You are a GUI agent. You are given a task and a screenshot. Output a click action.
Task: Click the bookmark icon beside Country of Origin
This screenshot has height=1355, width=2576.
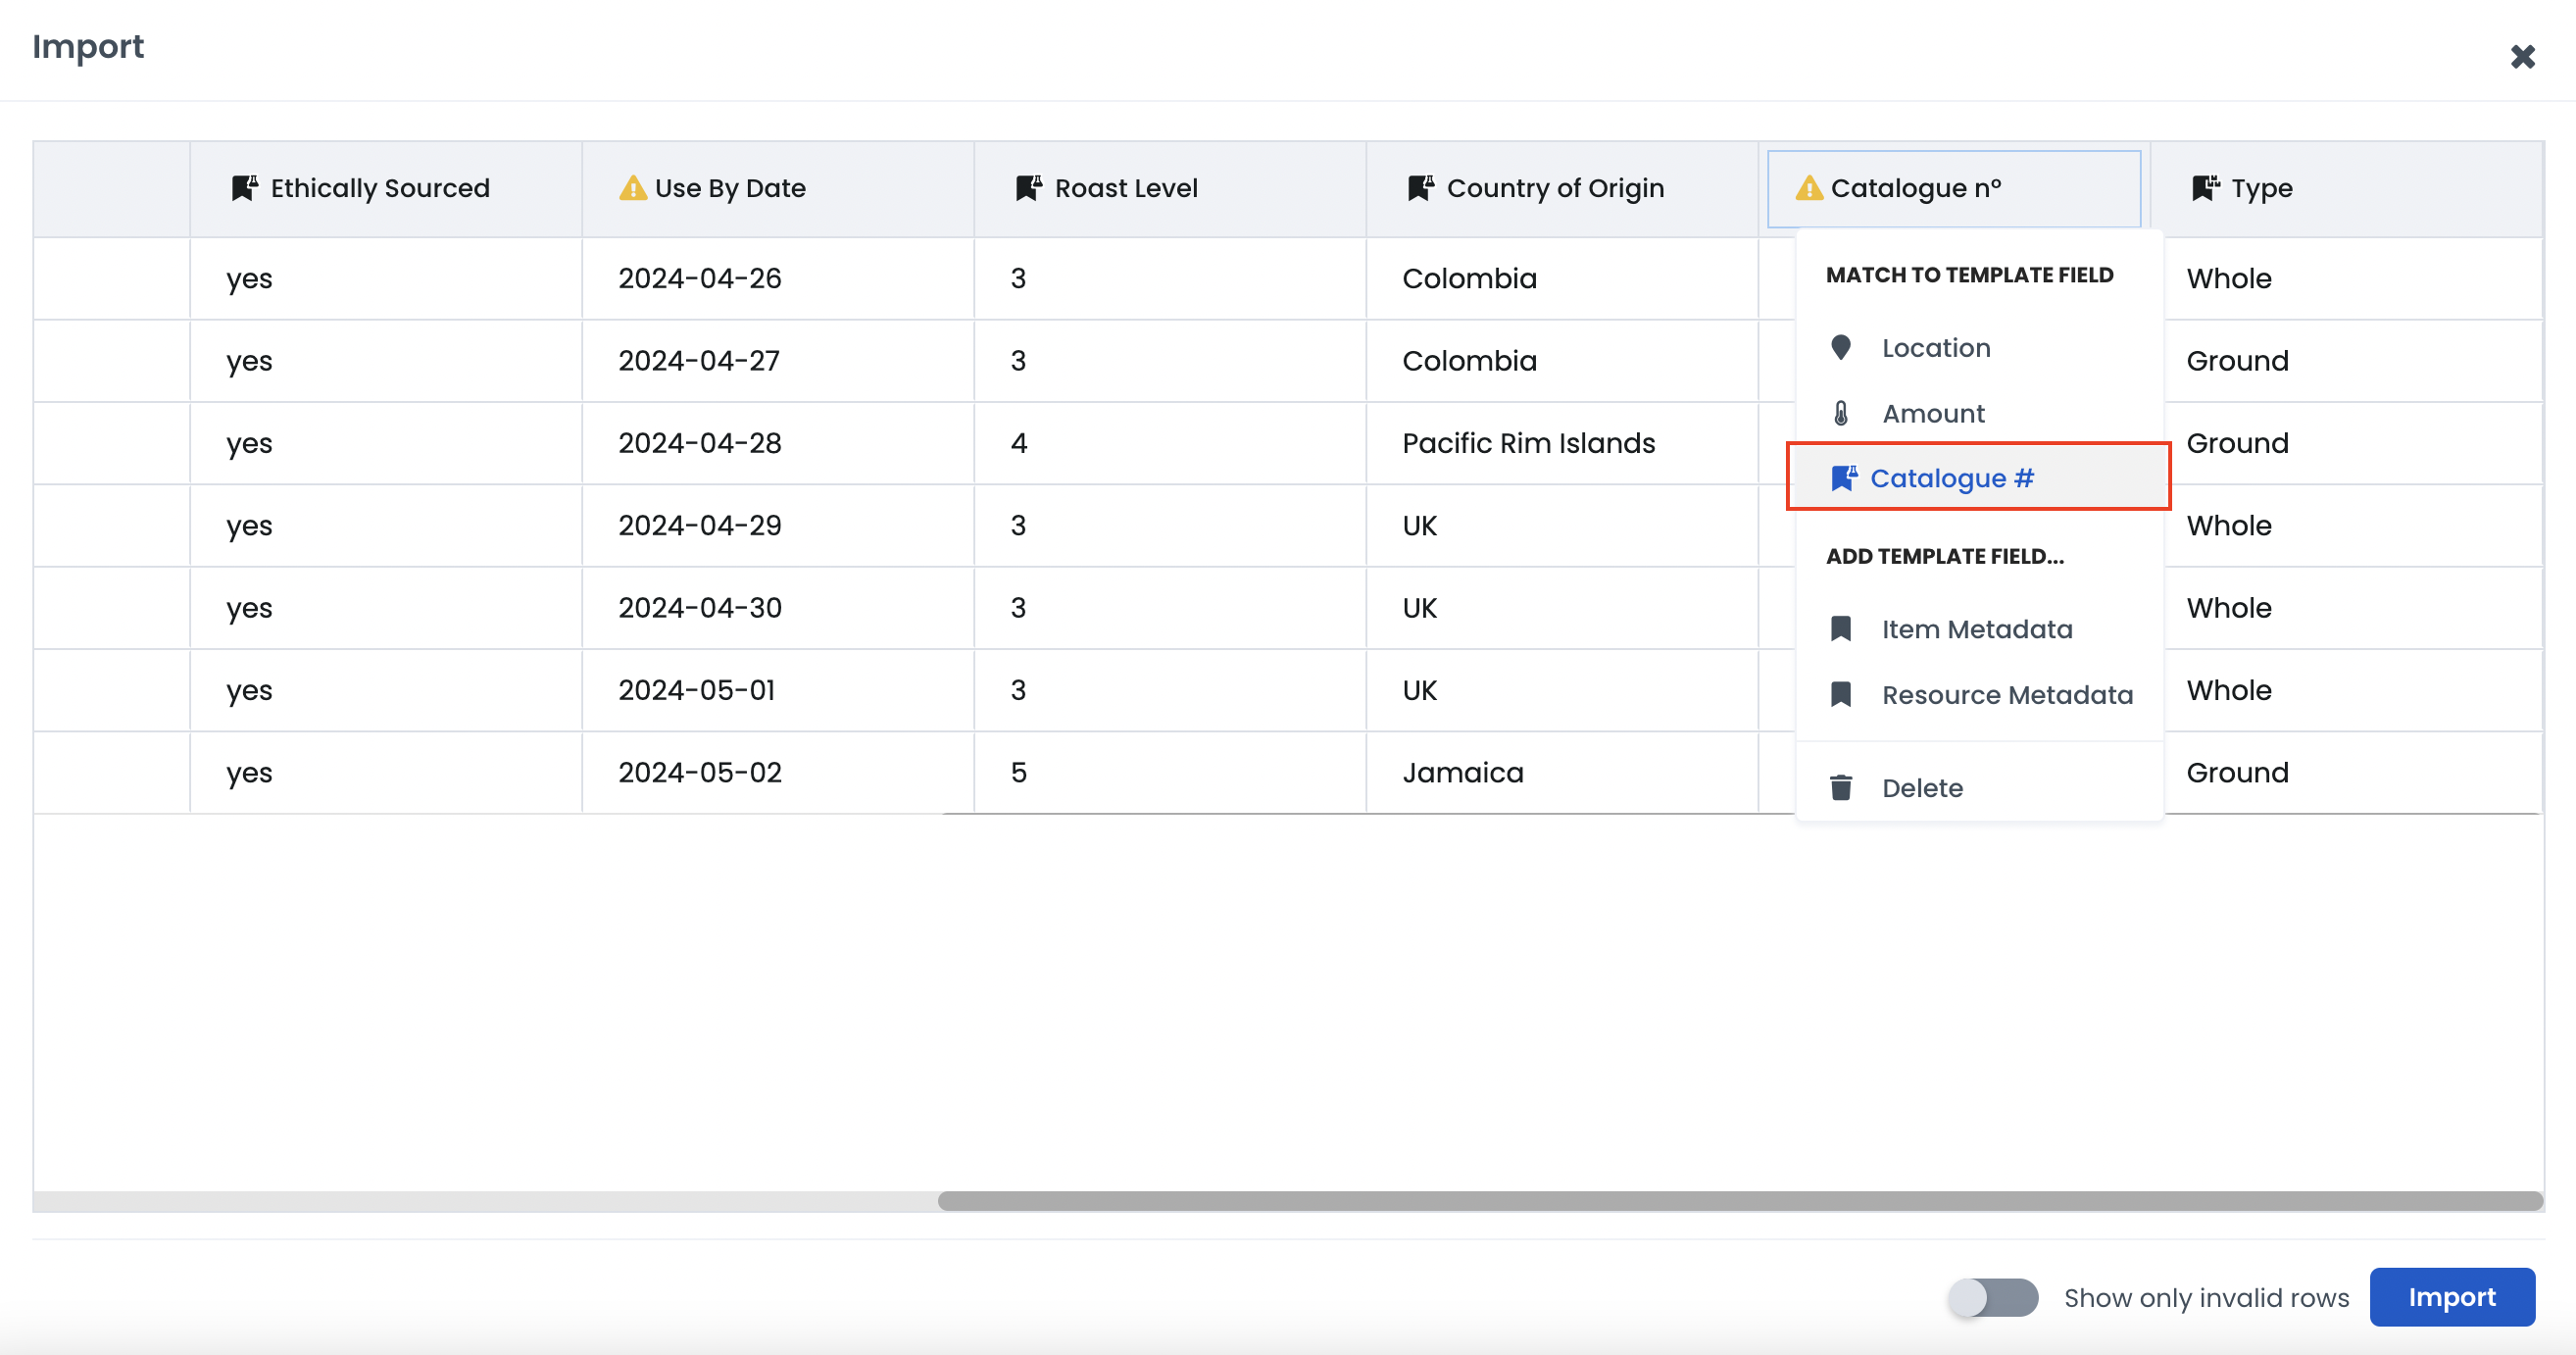pyautogui.click(x=1420, y=188)
